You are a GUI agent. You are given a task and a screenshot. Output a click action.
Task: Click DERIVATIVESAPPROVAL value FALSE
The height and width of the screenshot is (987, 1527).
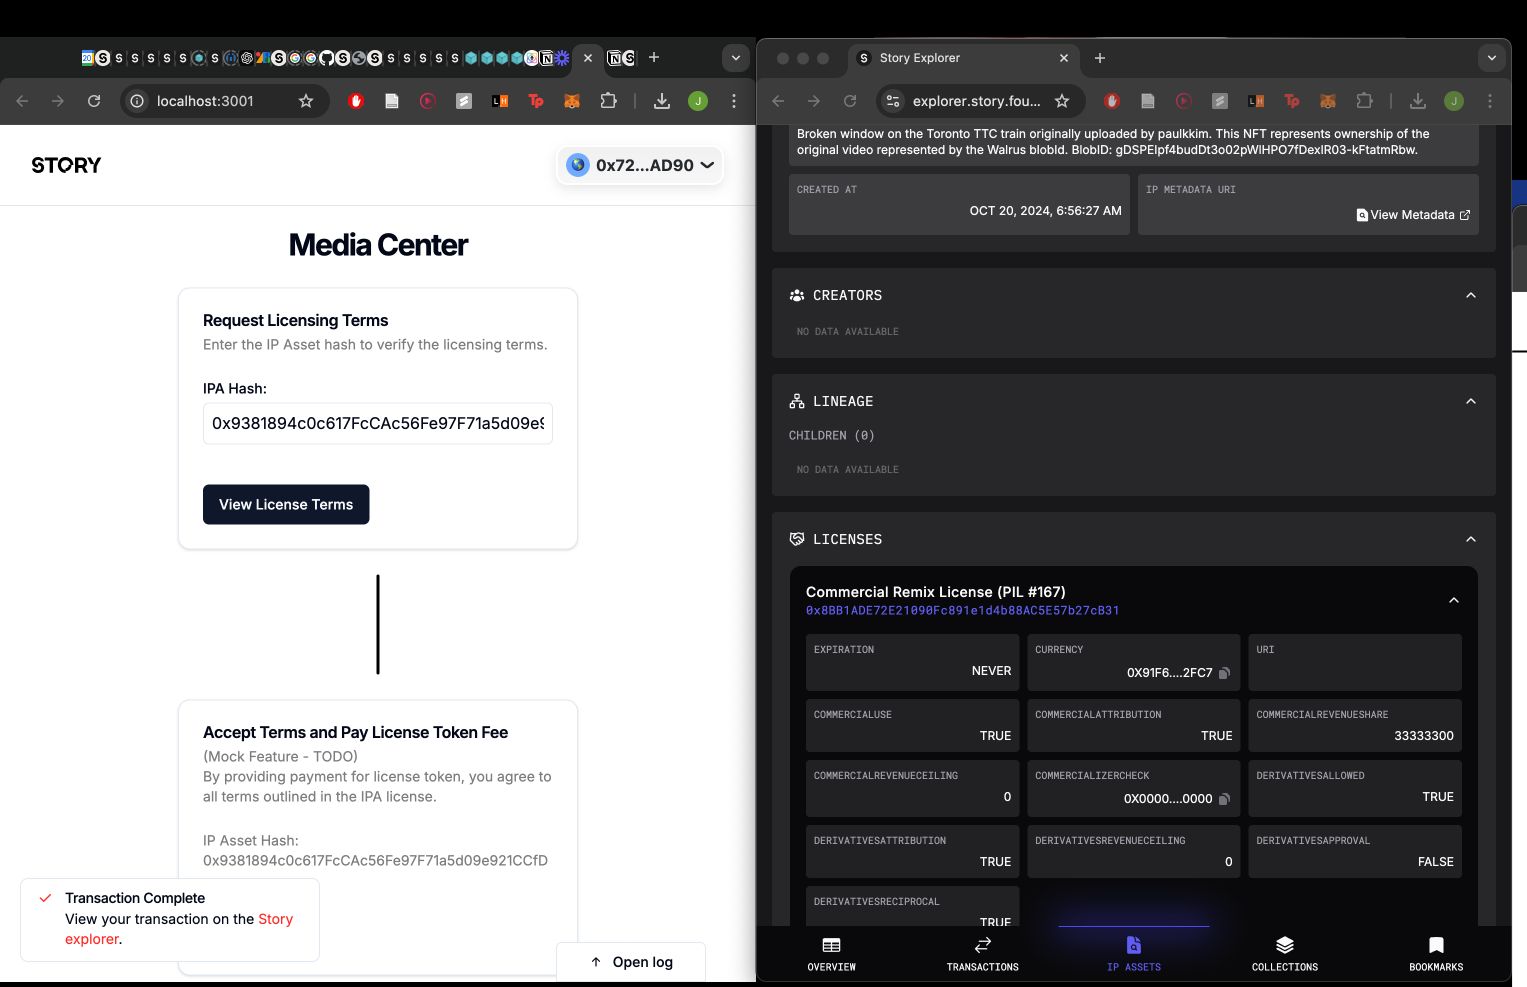[x=1435, y=861]
